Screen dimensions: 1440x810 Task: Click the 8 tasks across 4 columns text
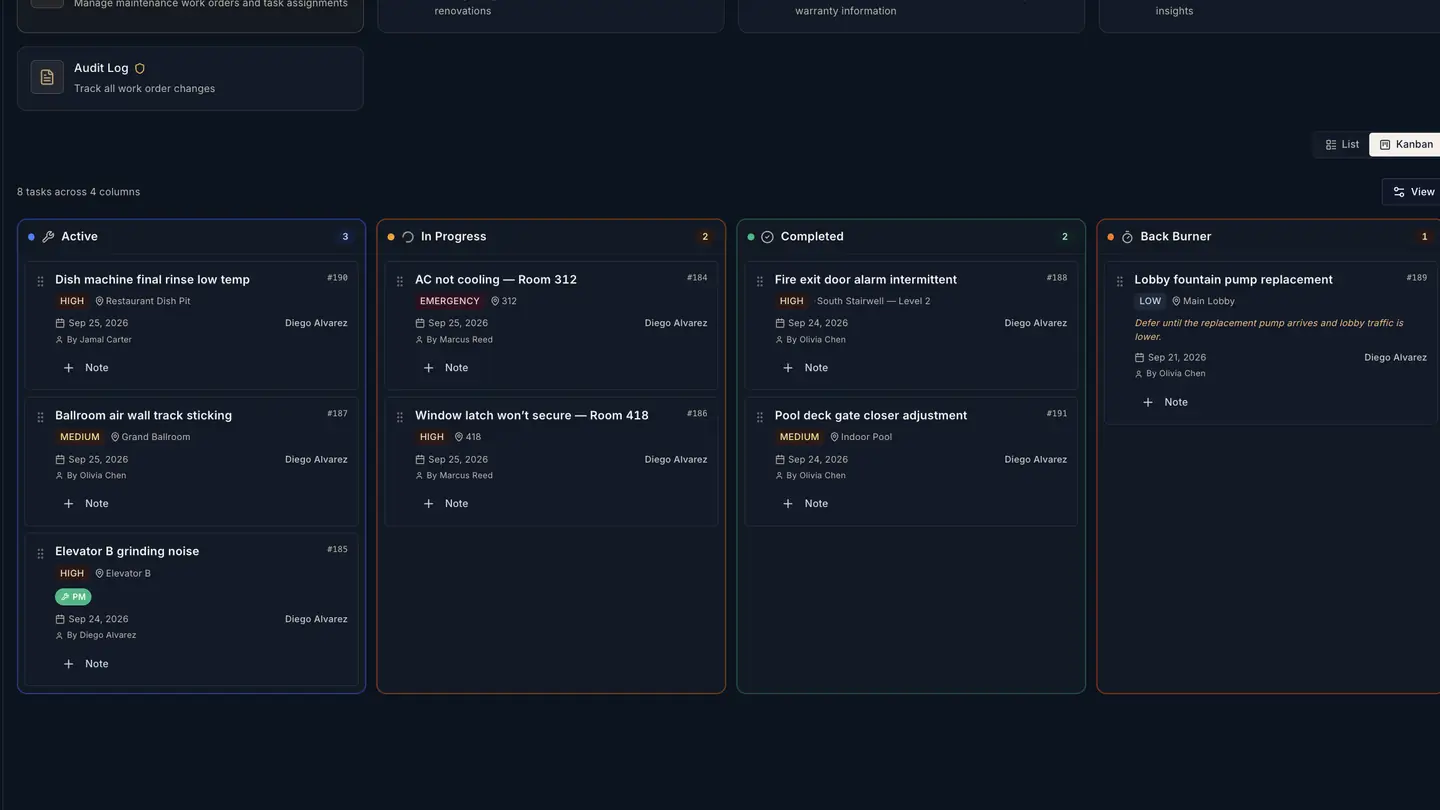click(x=78, y=192)
